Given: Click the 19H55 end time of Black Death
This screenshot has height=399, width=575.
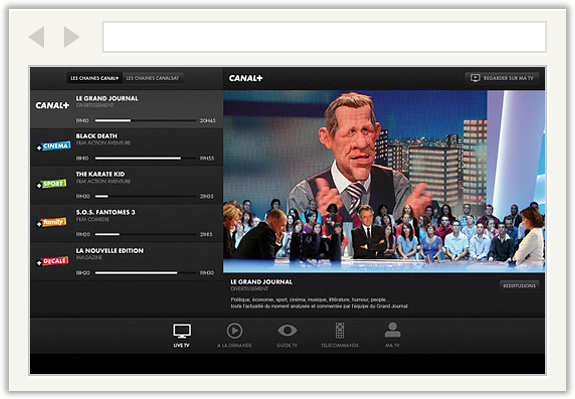Looking at the screenshot, I should click(207, 158).
